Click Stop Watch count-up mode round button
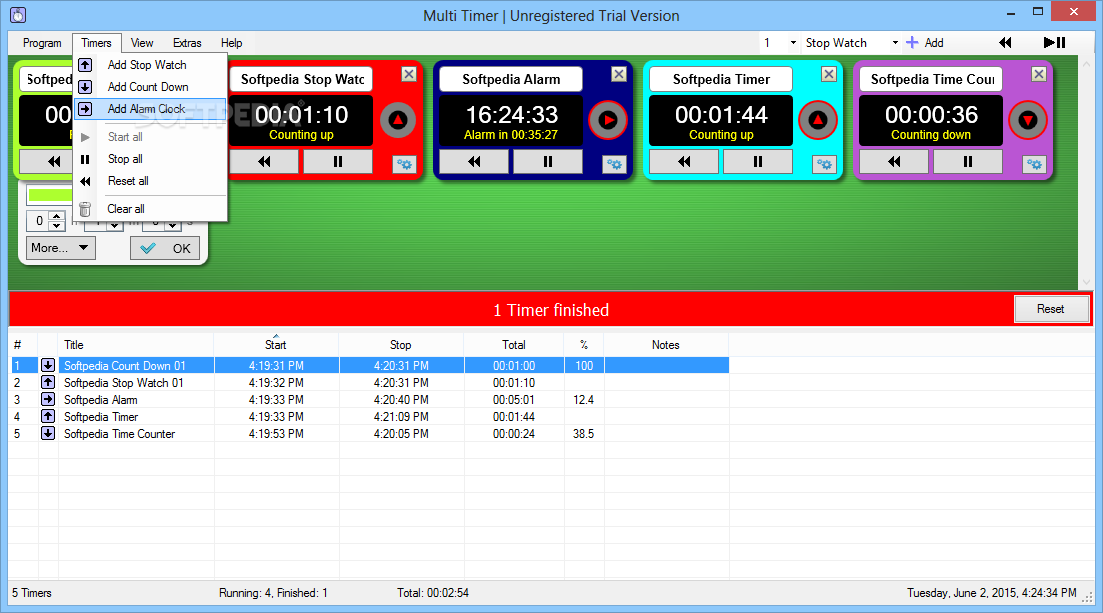The height and width of the screenshot is (613, 1103). [x=398, y=120]
